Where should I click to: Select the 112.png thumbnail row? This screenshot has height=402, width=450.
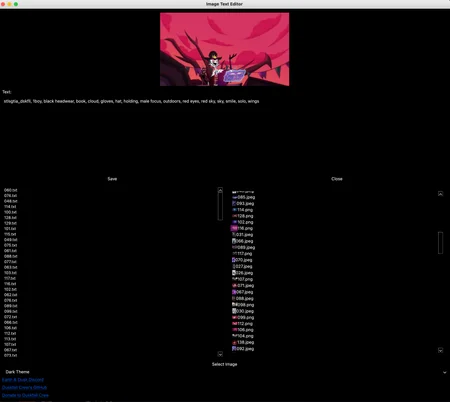[243, 324]
